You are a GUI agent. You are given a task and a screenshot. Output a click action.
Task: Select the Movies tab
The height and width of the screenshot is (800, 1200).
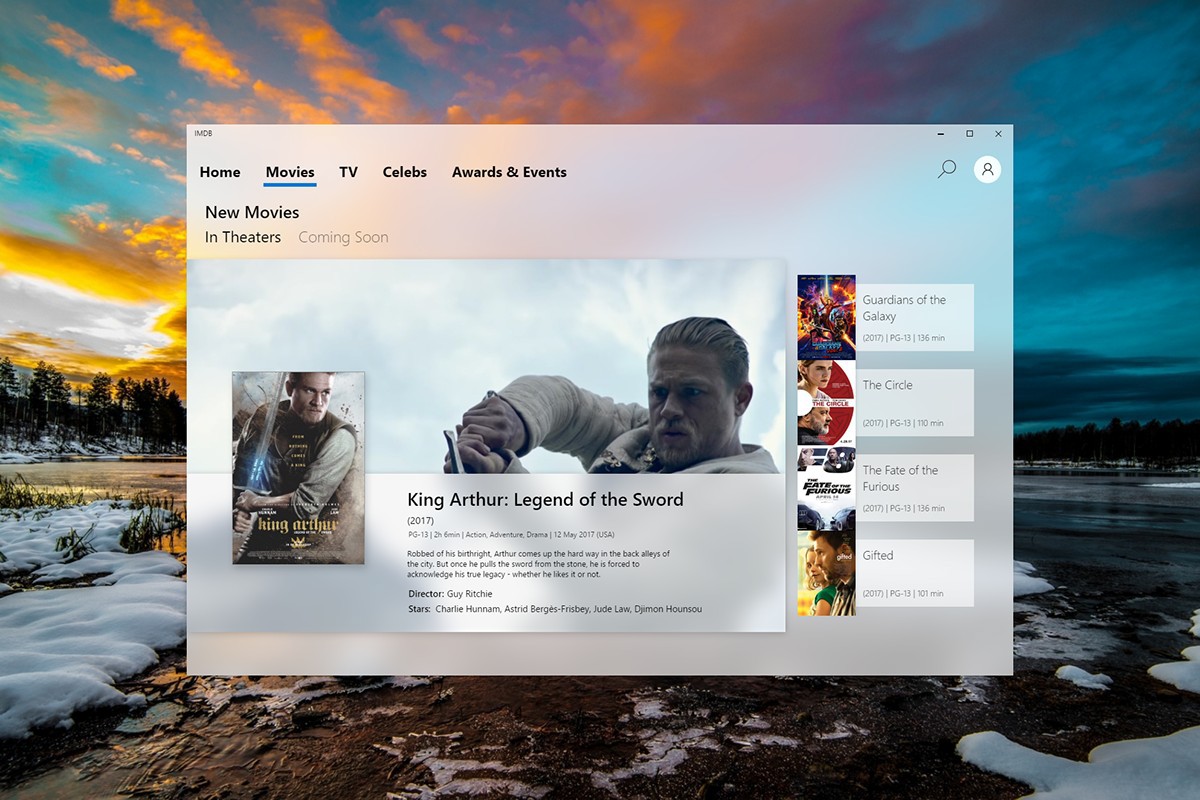tap(290, 172)
